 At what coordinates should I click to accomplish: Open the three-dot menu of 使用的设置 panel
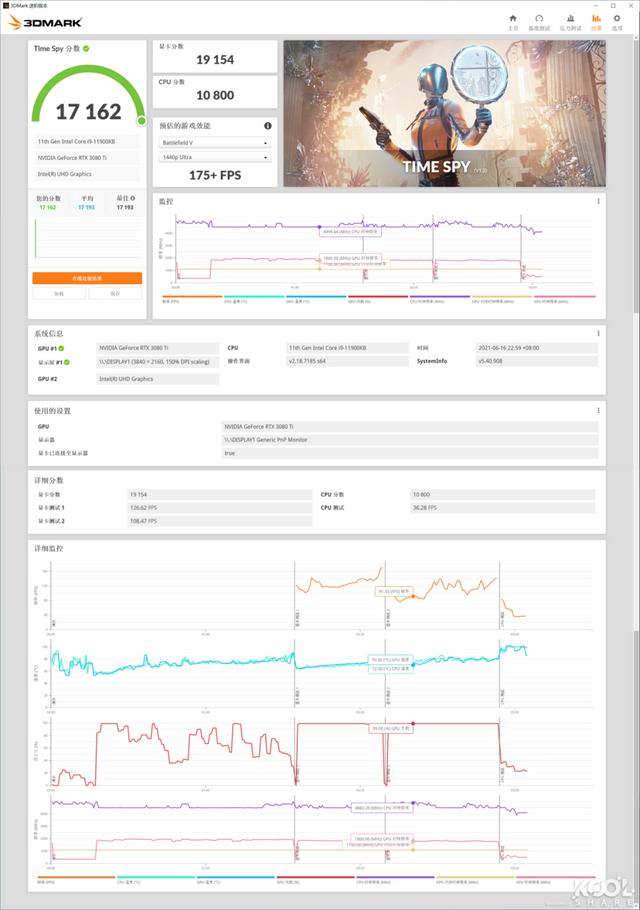[598, 411]
